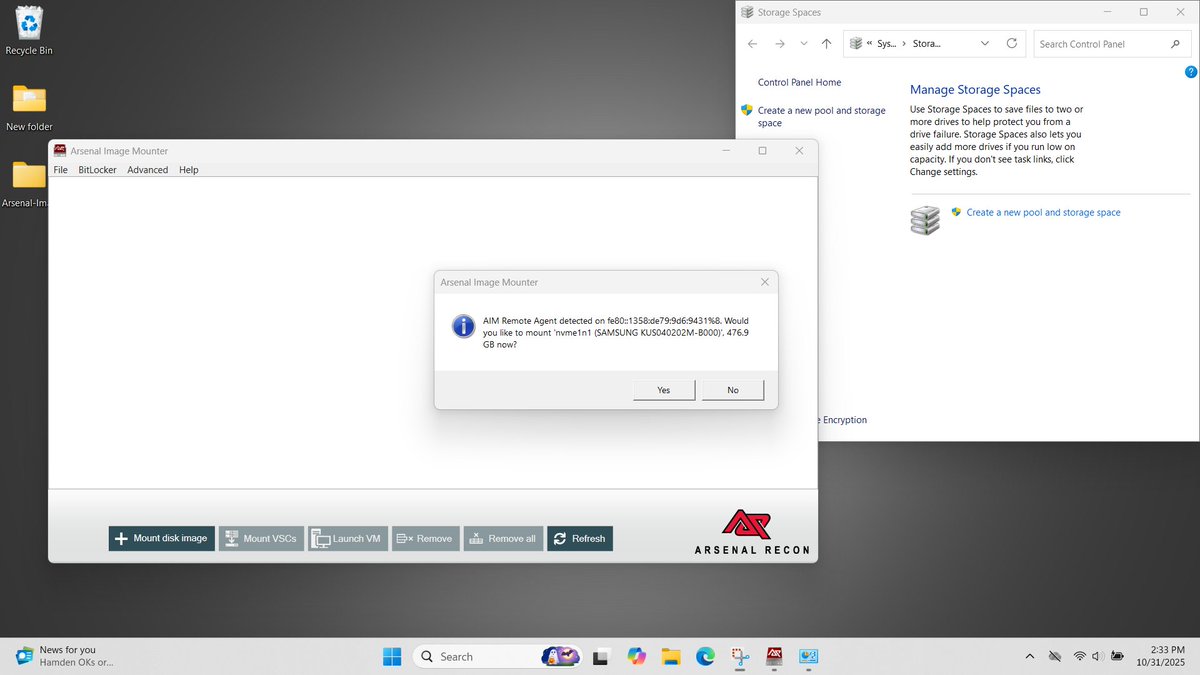This screenshot has height=675, width=1200.
Task: Click the Search Control Panel field
Action: point(1112,44)
